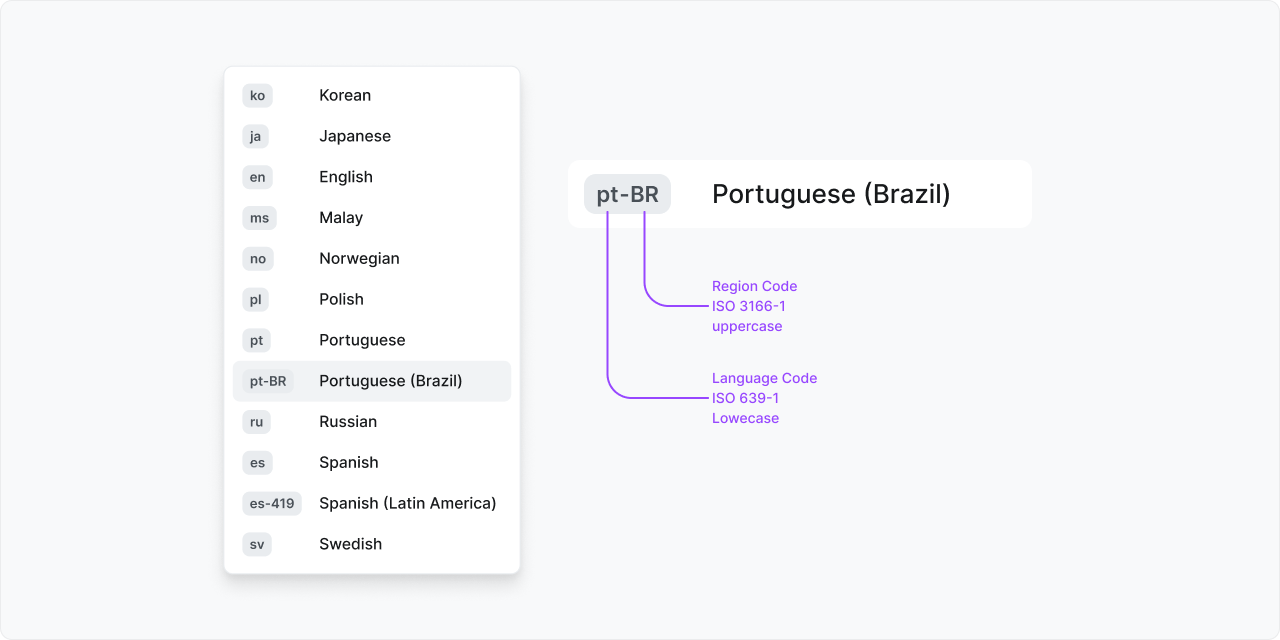Select the Portuguese option
Viewport: 1280px width, 640px height.
click(372, 340)
